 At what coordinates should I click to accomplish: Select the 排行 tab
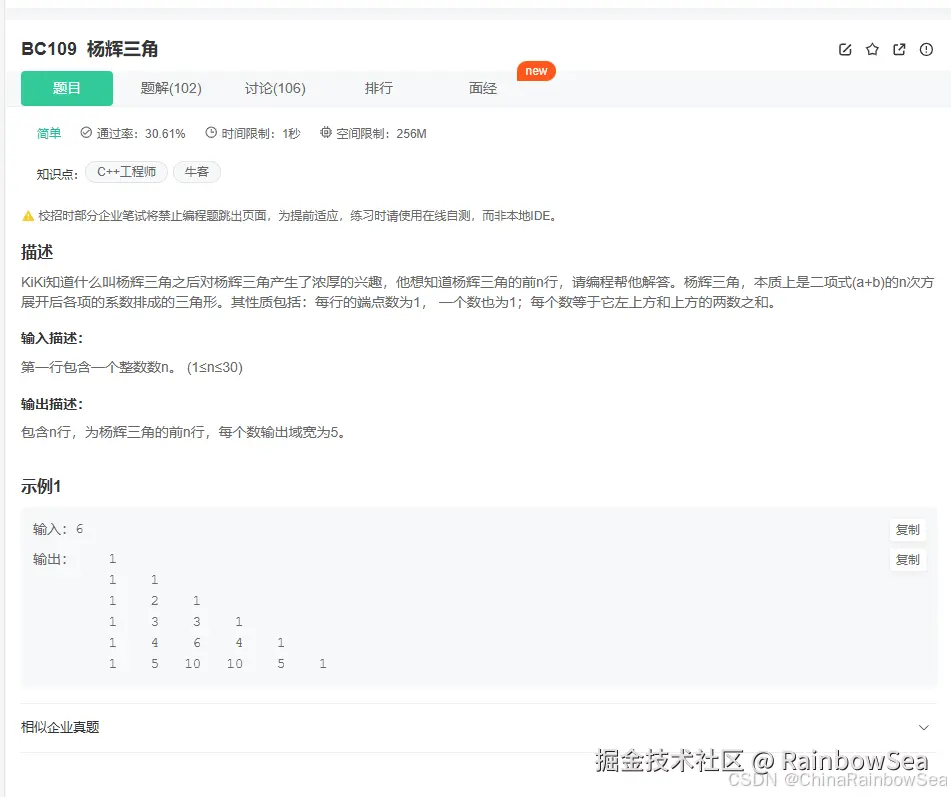379,88
